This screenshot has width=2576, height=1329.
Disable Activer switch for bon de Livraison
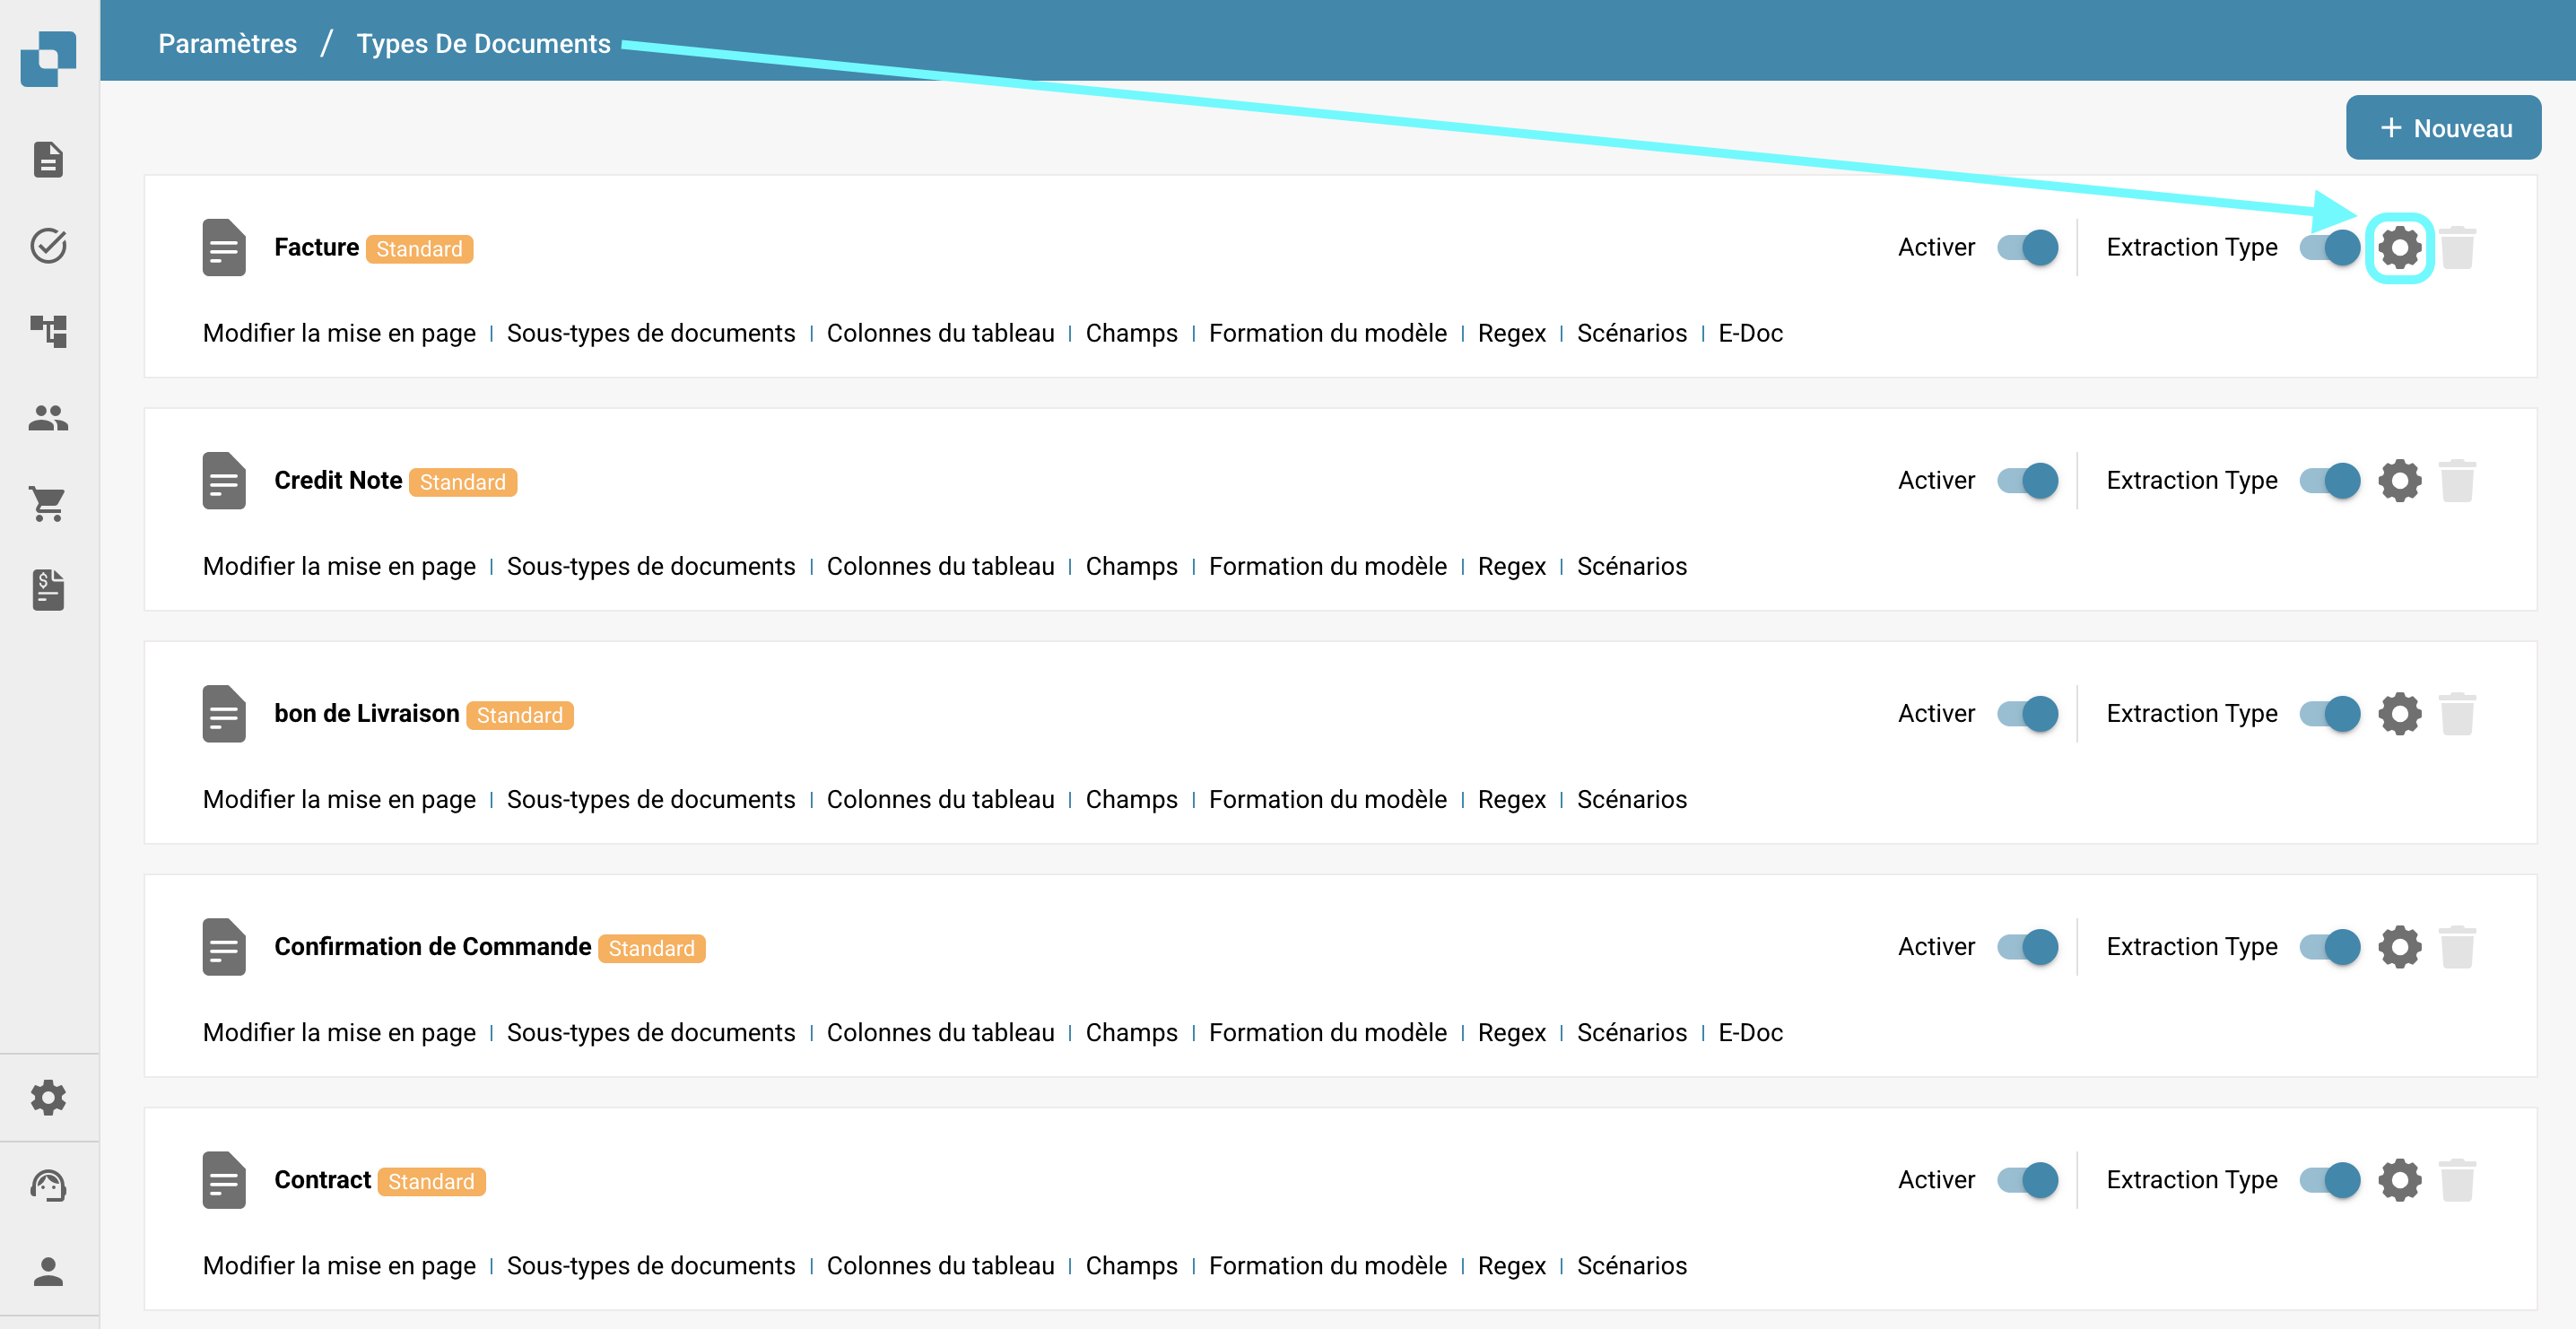[x=2027, y=714]
